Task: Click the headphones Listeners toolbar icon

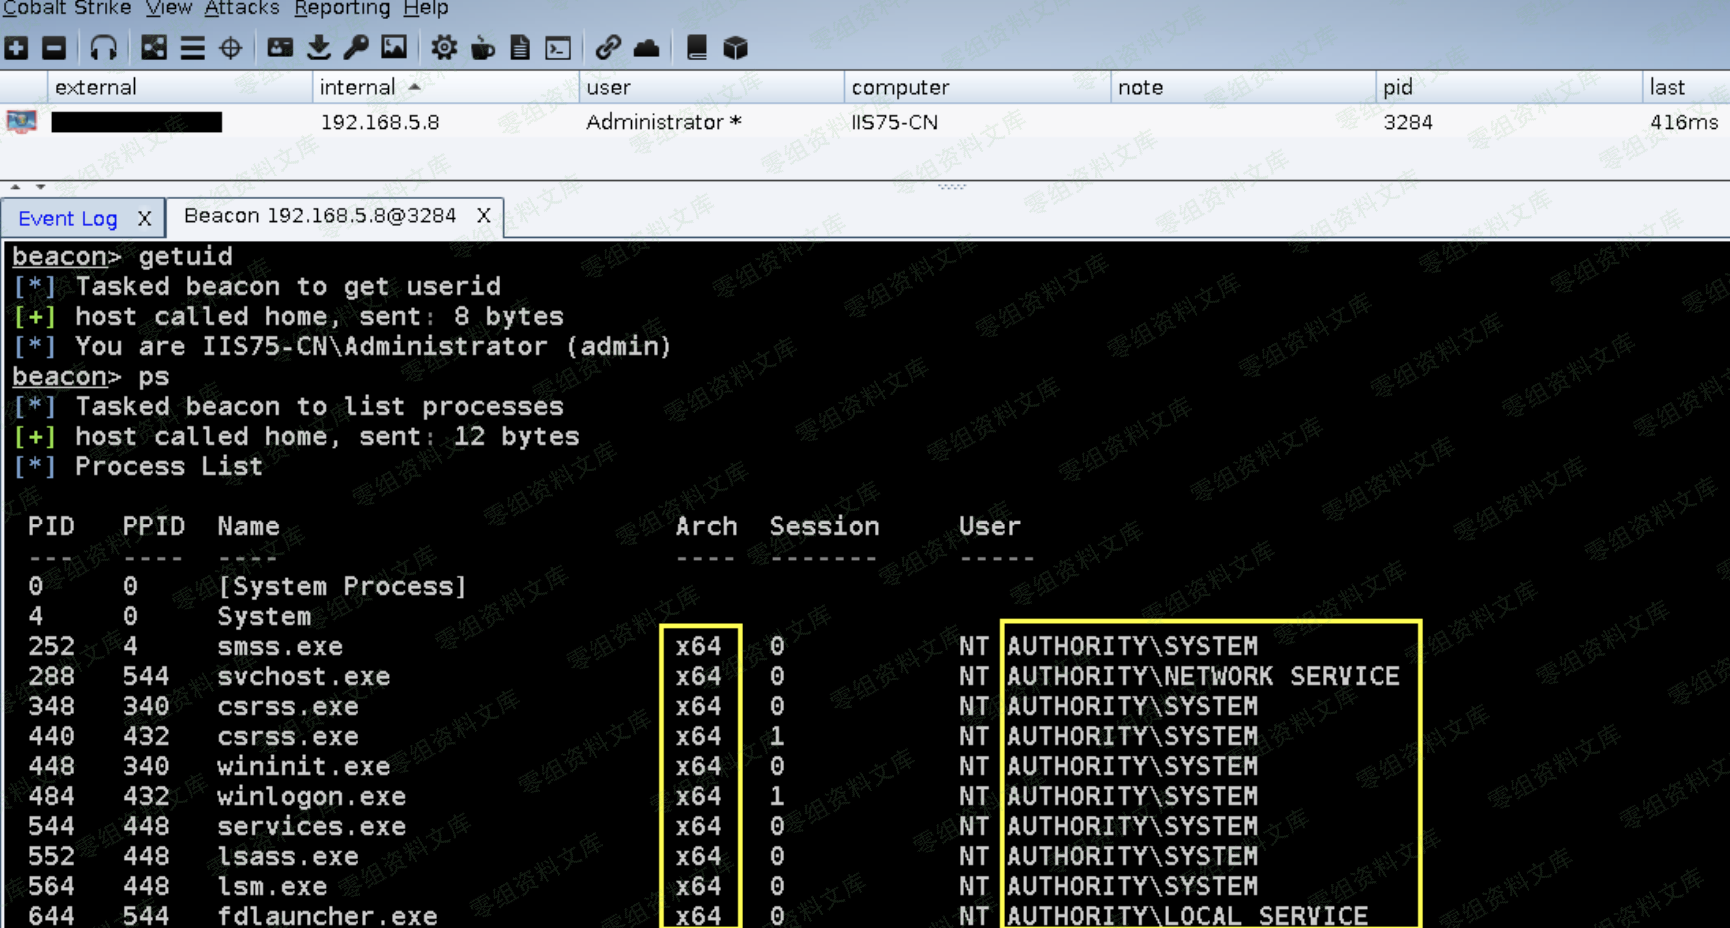Action: click(104, 48)
